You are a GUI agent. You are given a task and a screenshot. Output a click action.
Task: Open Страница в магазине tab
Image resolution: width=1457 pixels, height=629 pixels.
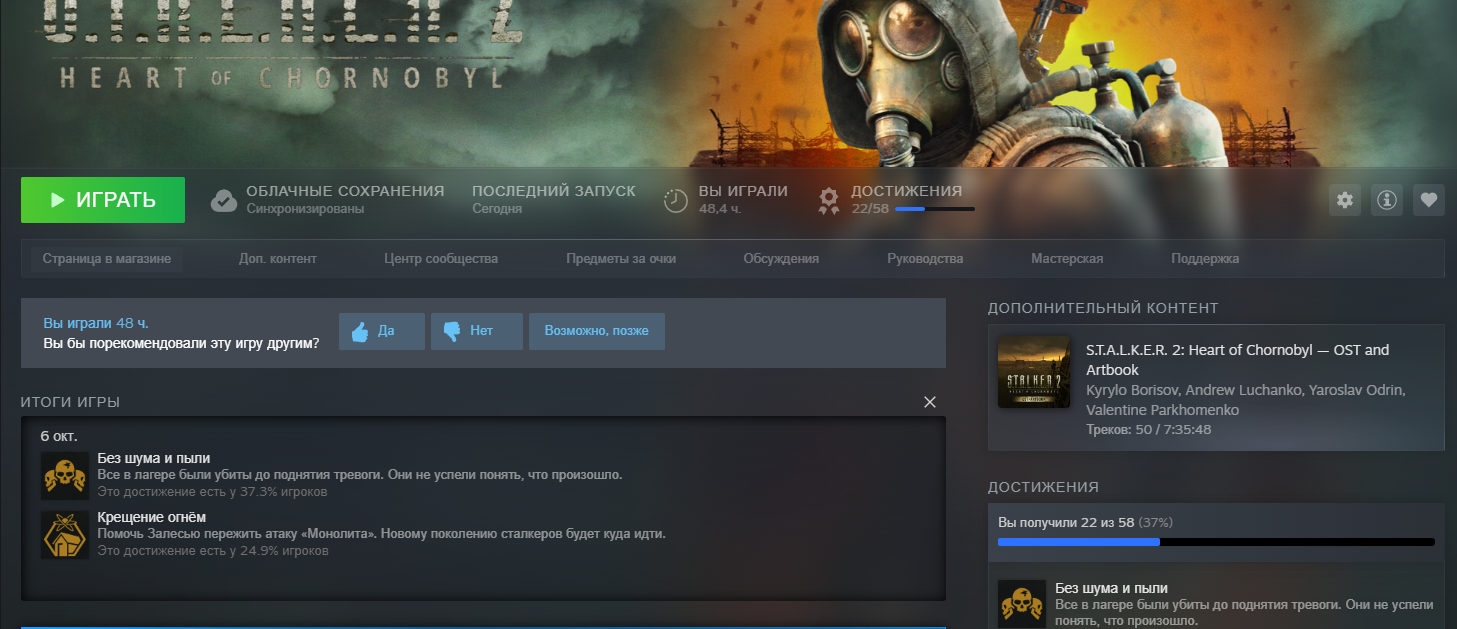click(107, 258)
